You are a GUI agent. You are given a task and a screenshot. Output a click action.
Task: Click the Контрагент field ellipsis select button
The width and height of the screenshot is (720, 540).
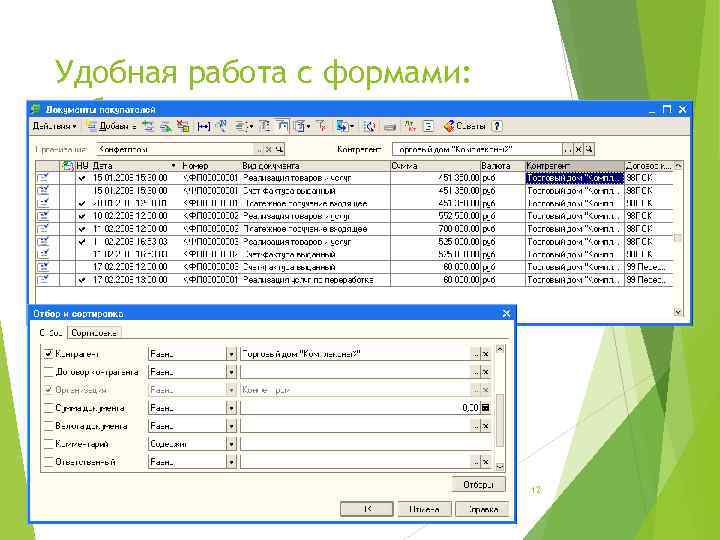tap(568, 150)
